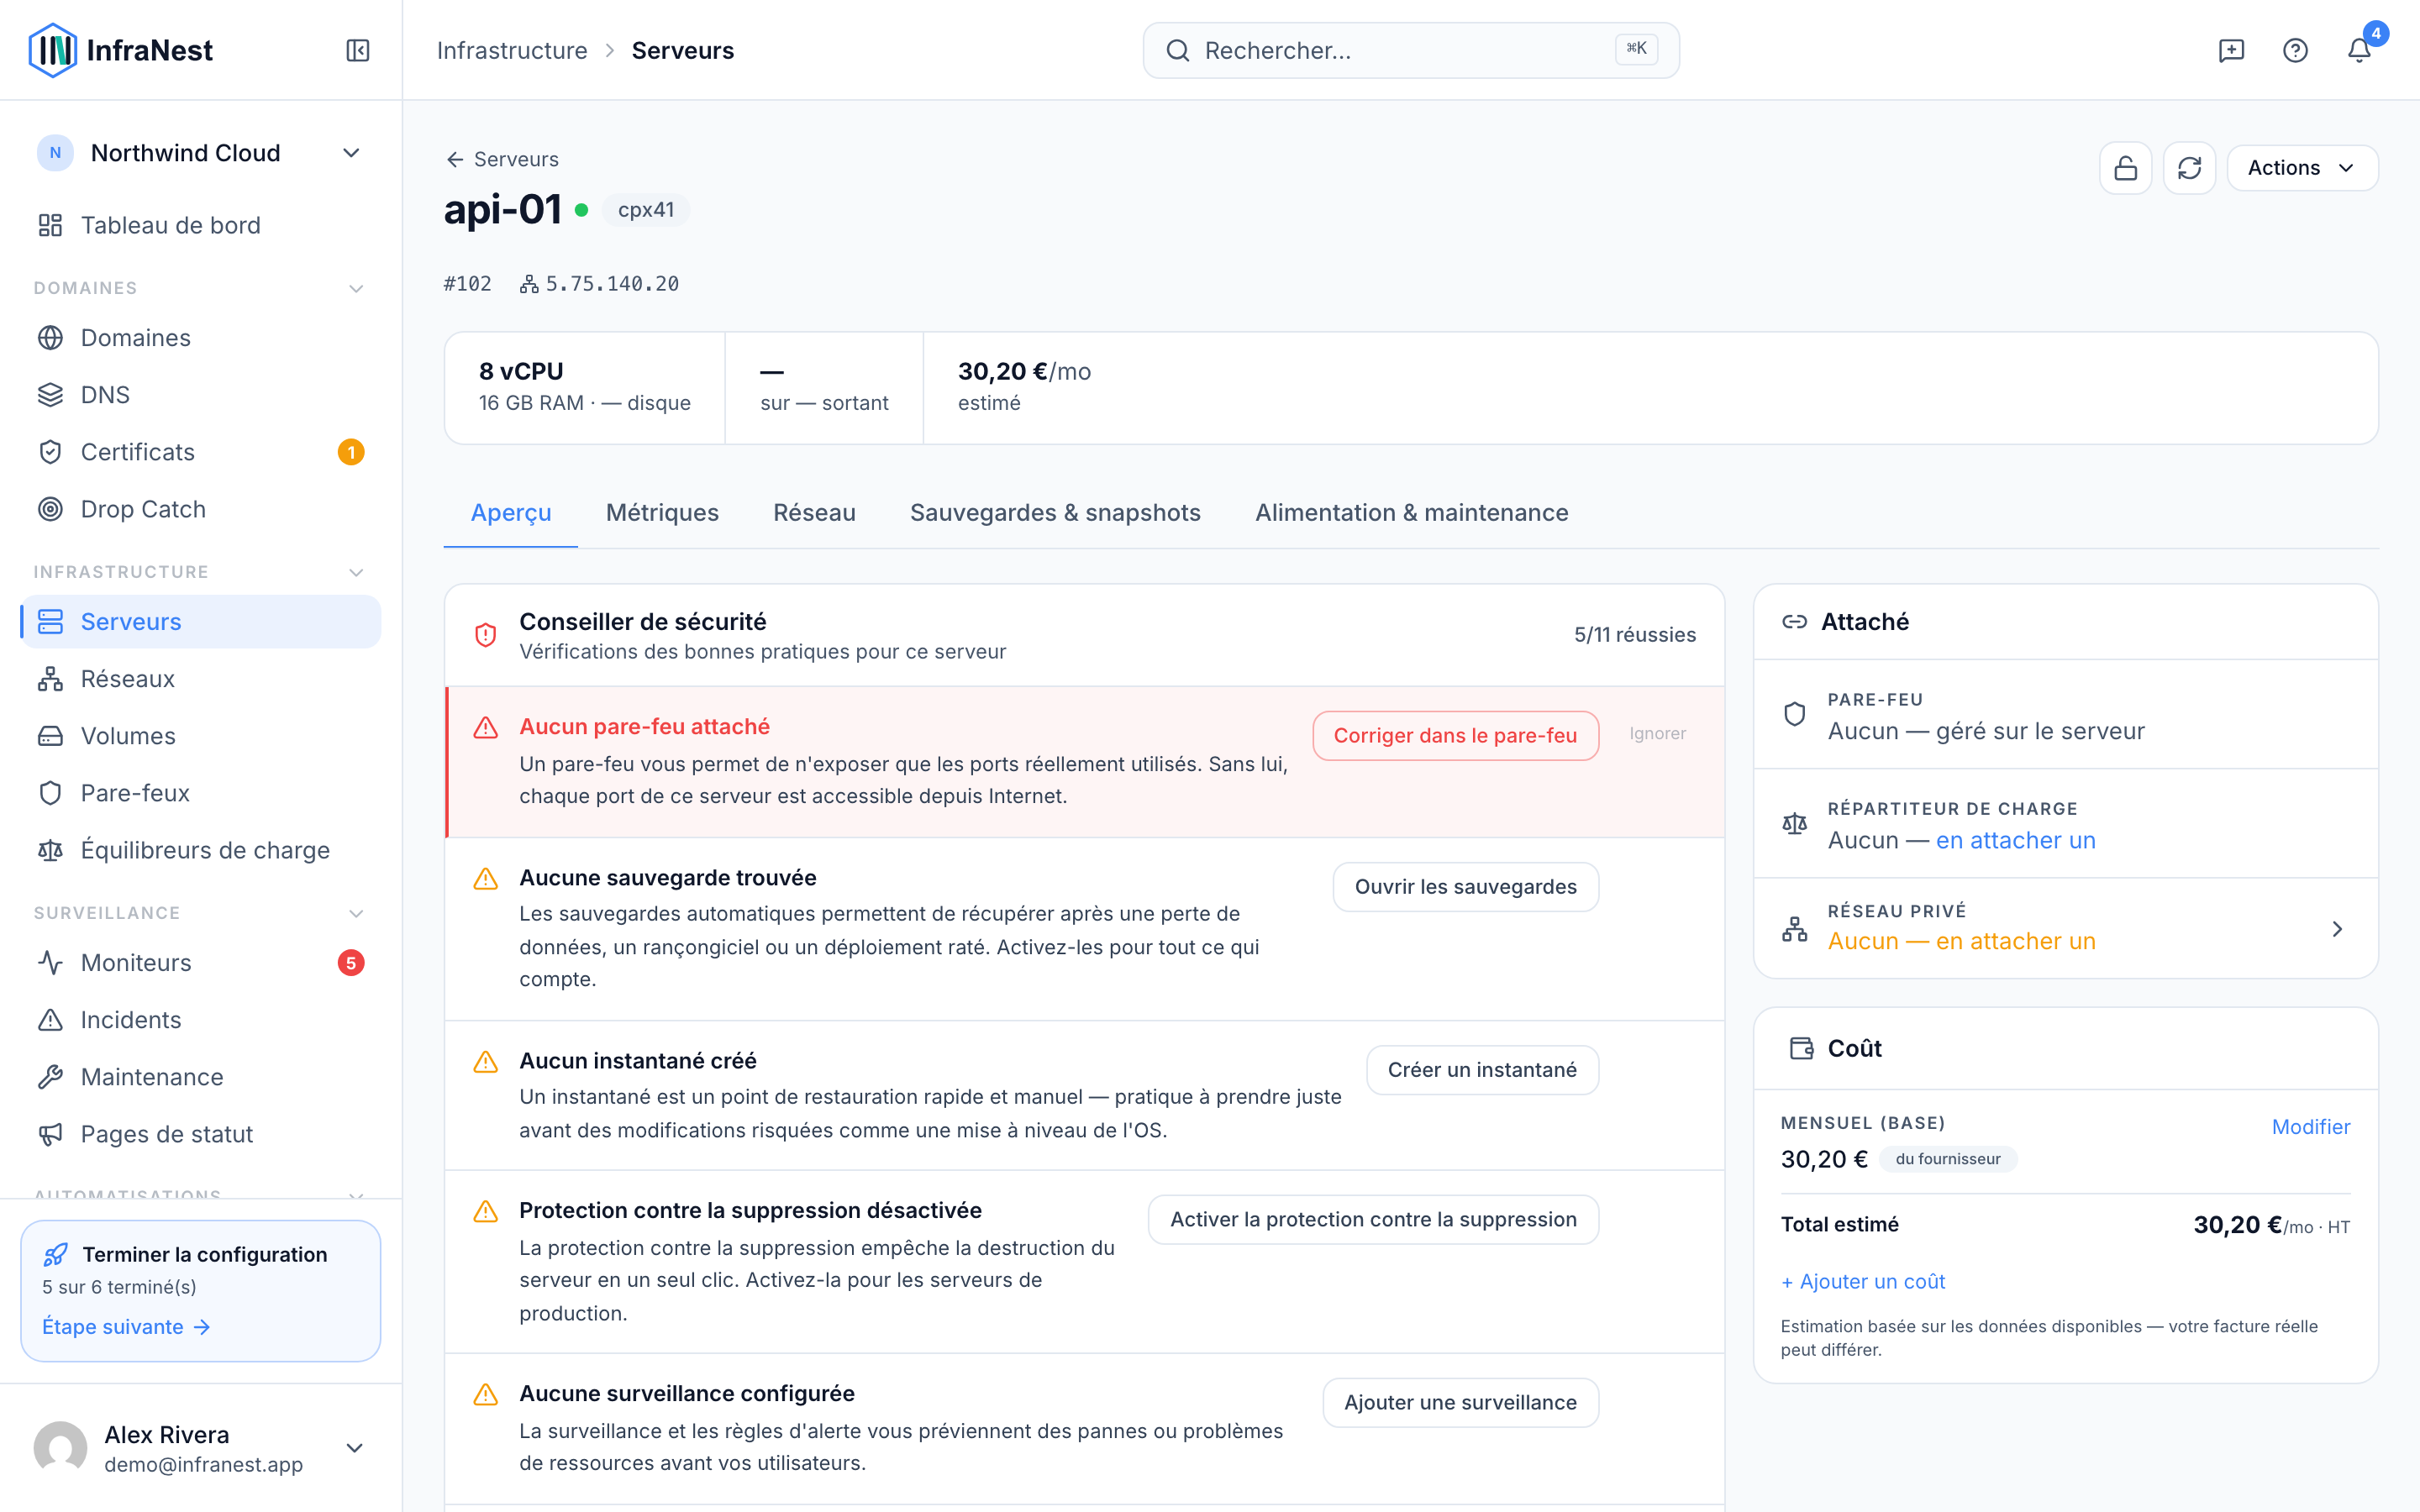Open the Réseau privé row chevron
Image resolution: width=2420 pixels, height=1512 pixels.
[x=2337, y=929]
